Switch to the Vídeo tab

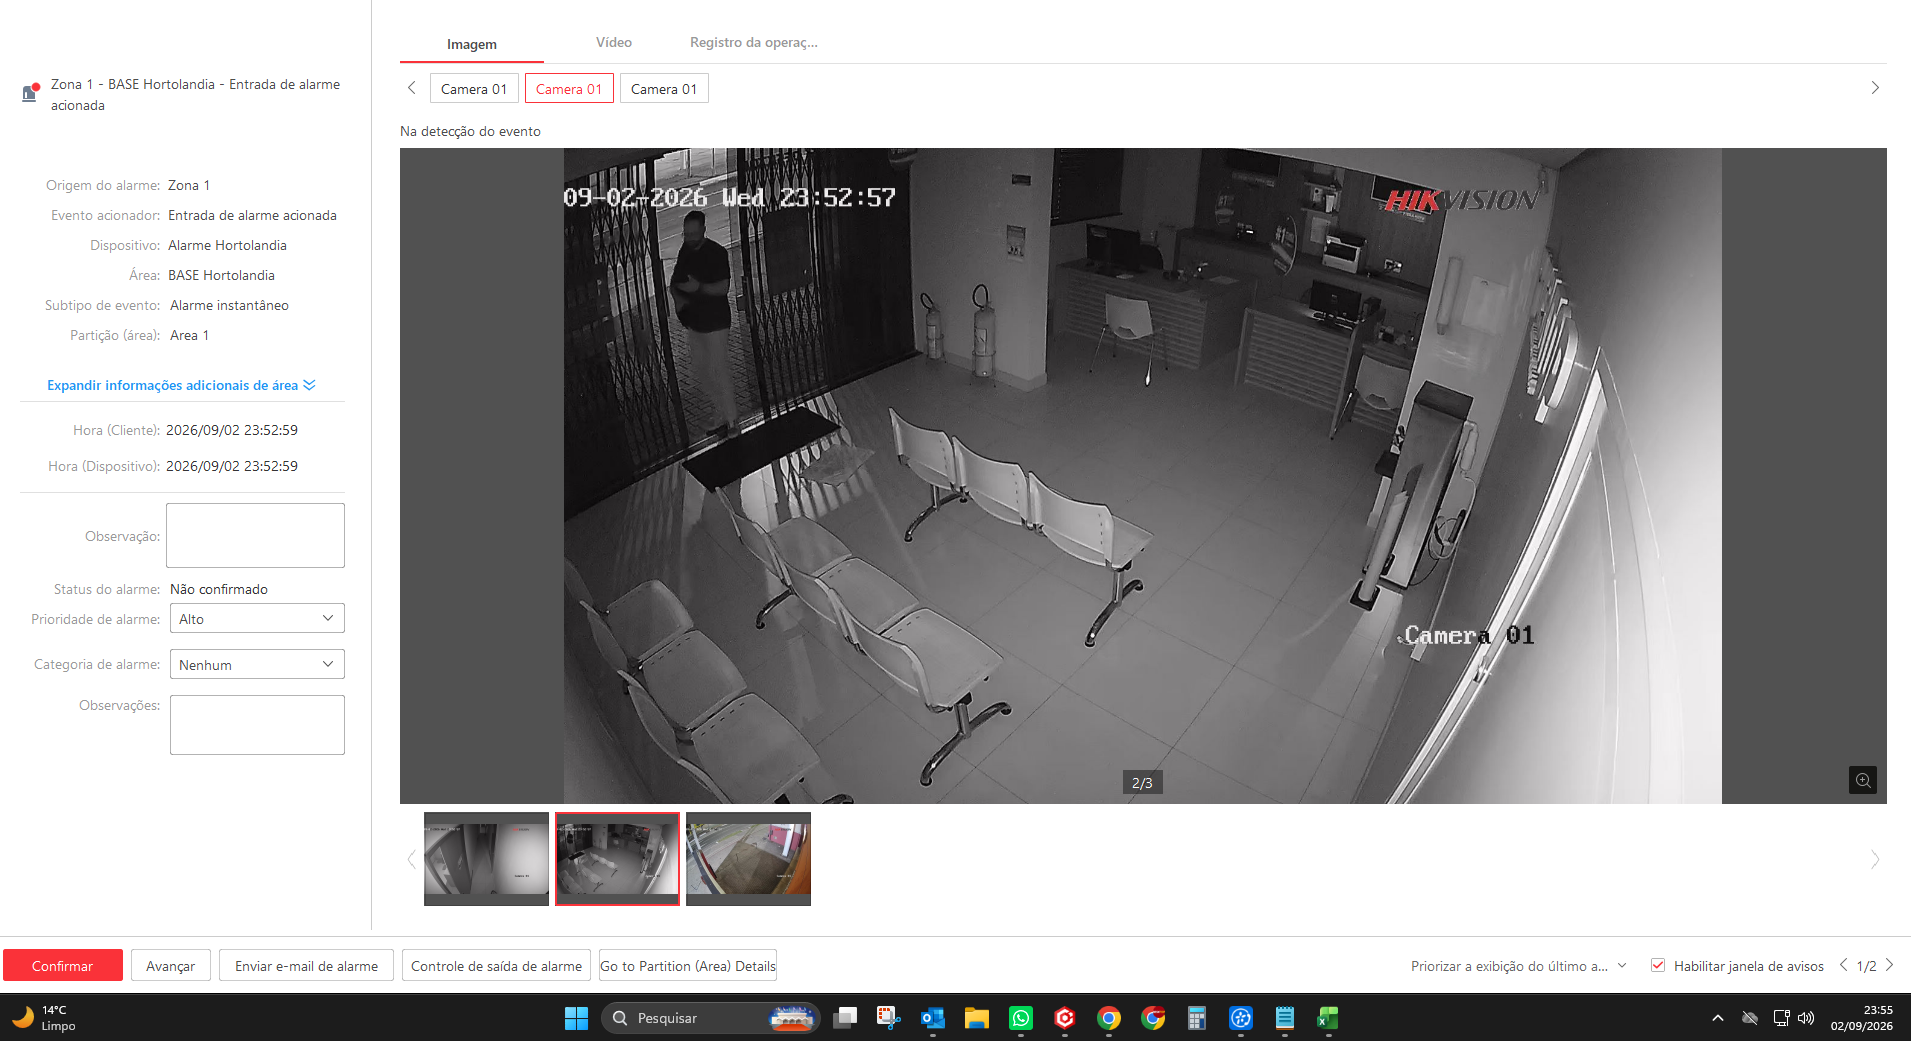614,42
